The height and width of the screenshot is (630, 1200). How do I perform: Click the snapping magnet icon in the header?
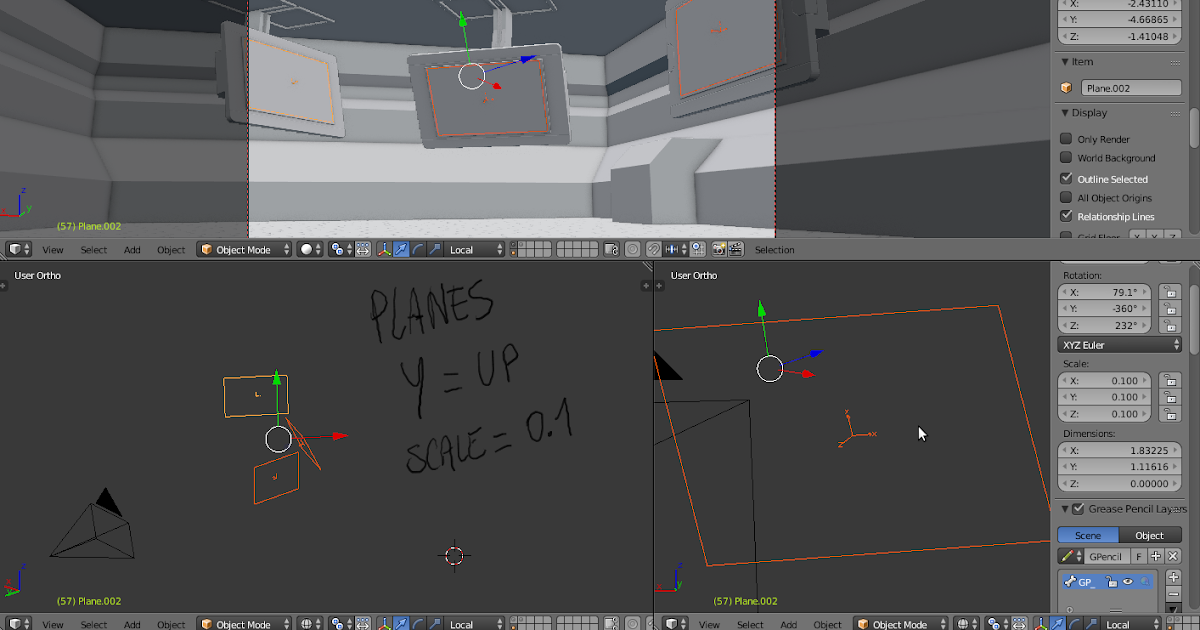click(653, 249)
